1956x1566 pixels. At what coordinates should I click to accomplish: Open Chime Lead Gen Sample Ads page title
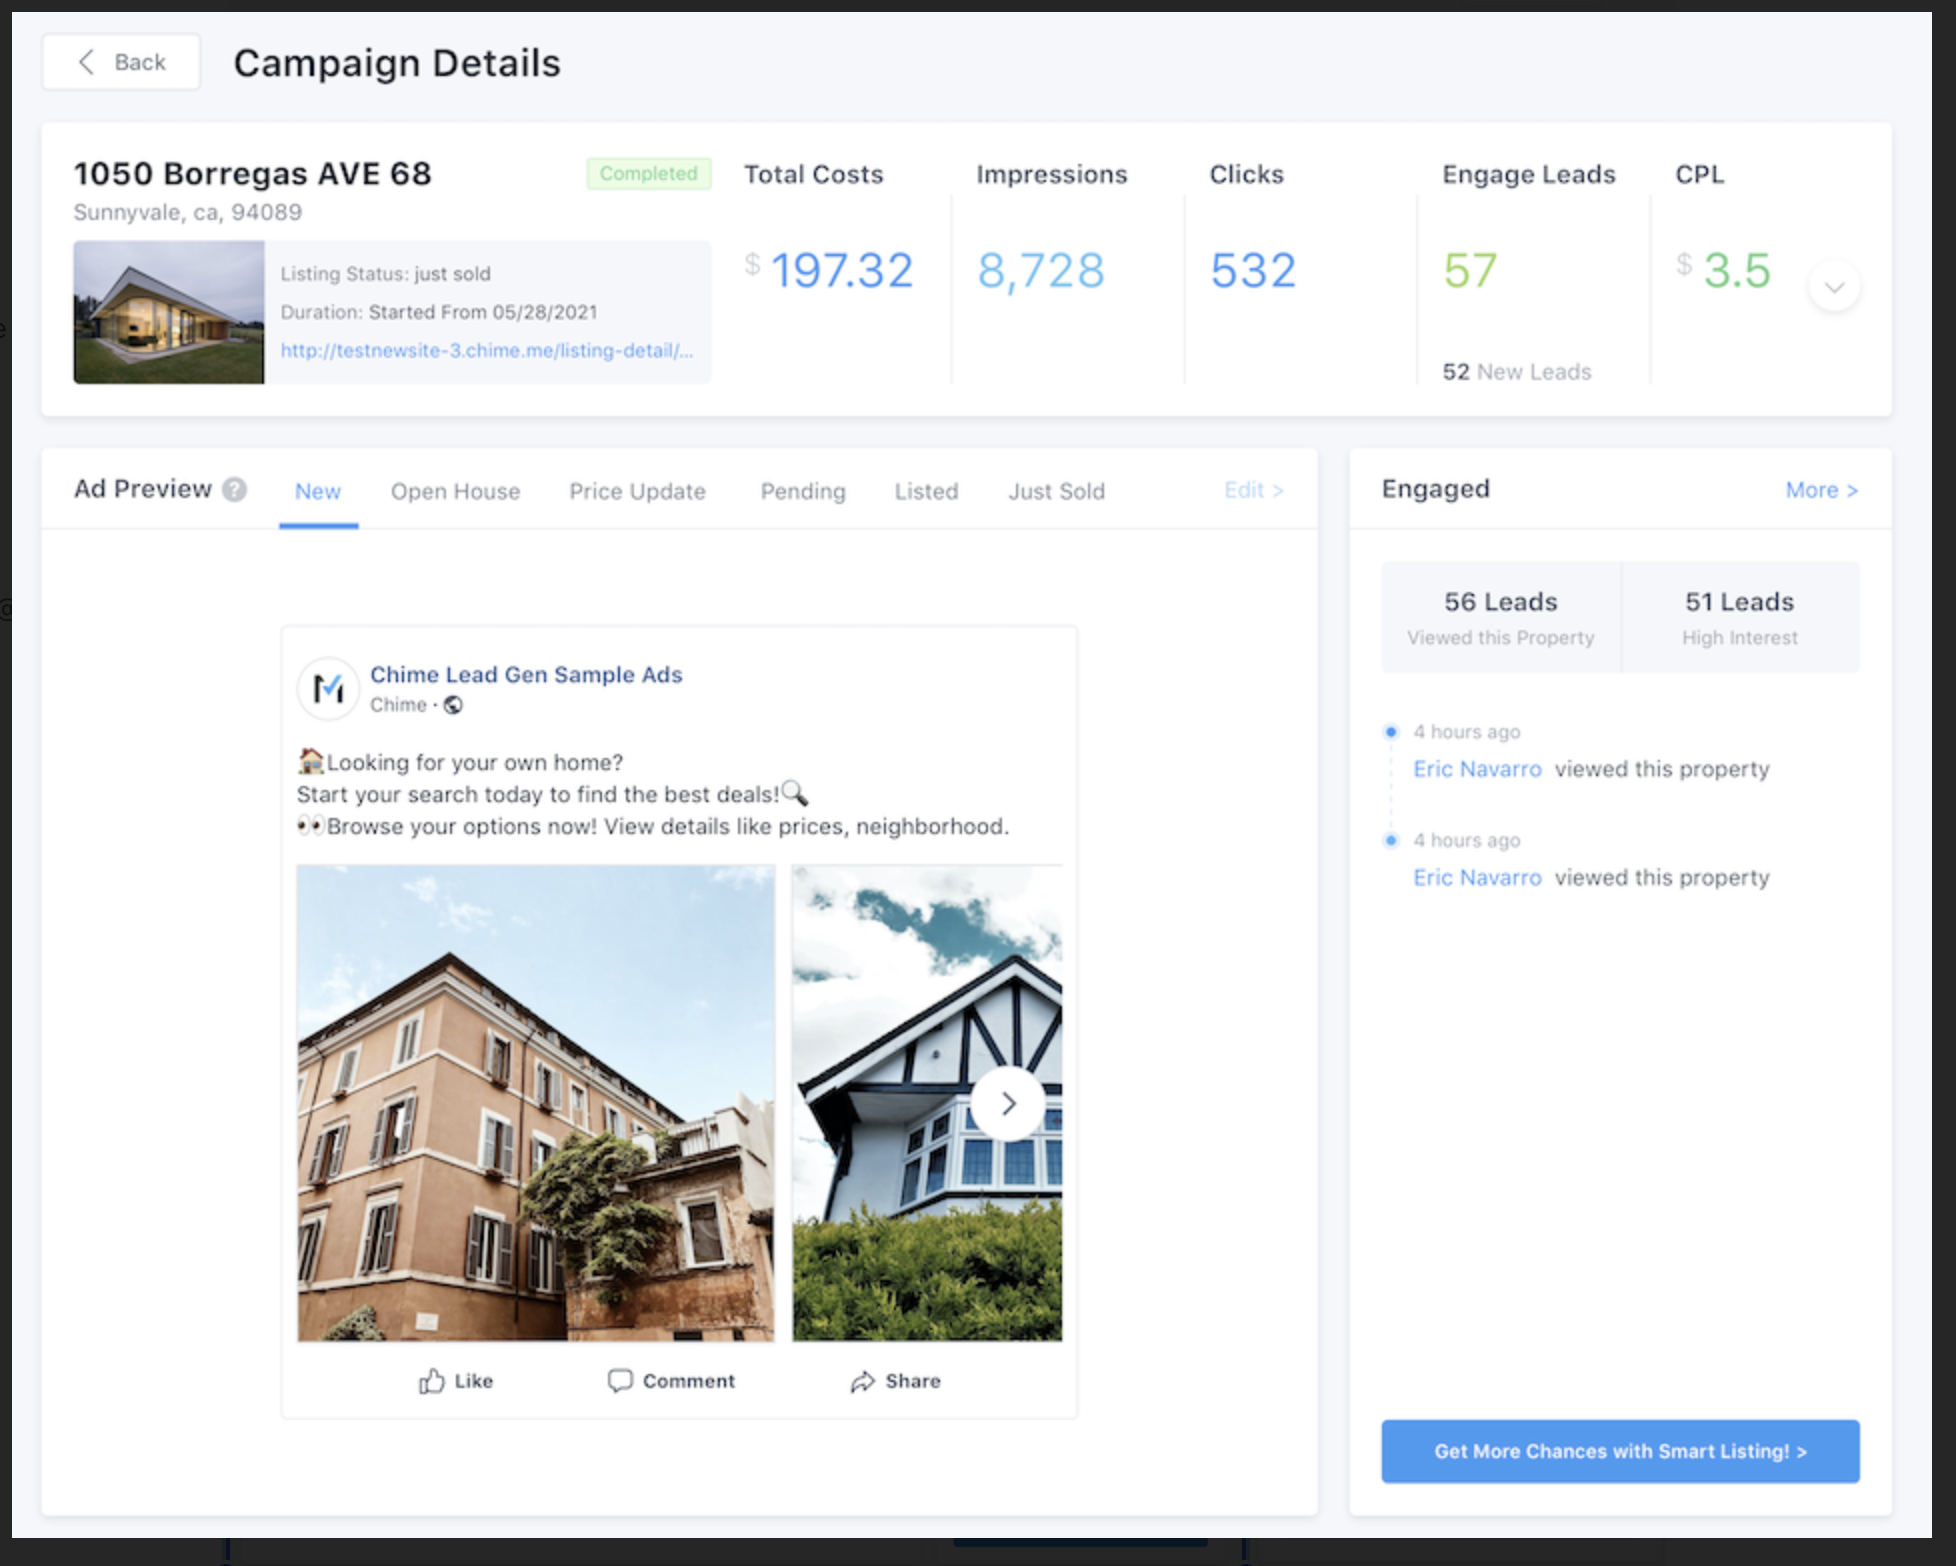click(x=526, y=675)
